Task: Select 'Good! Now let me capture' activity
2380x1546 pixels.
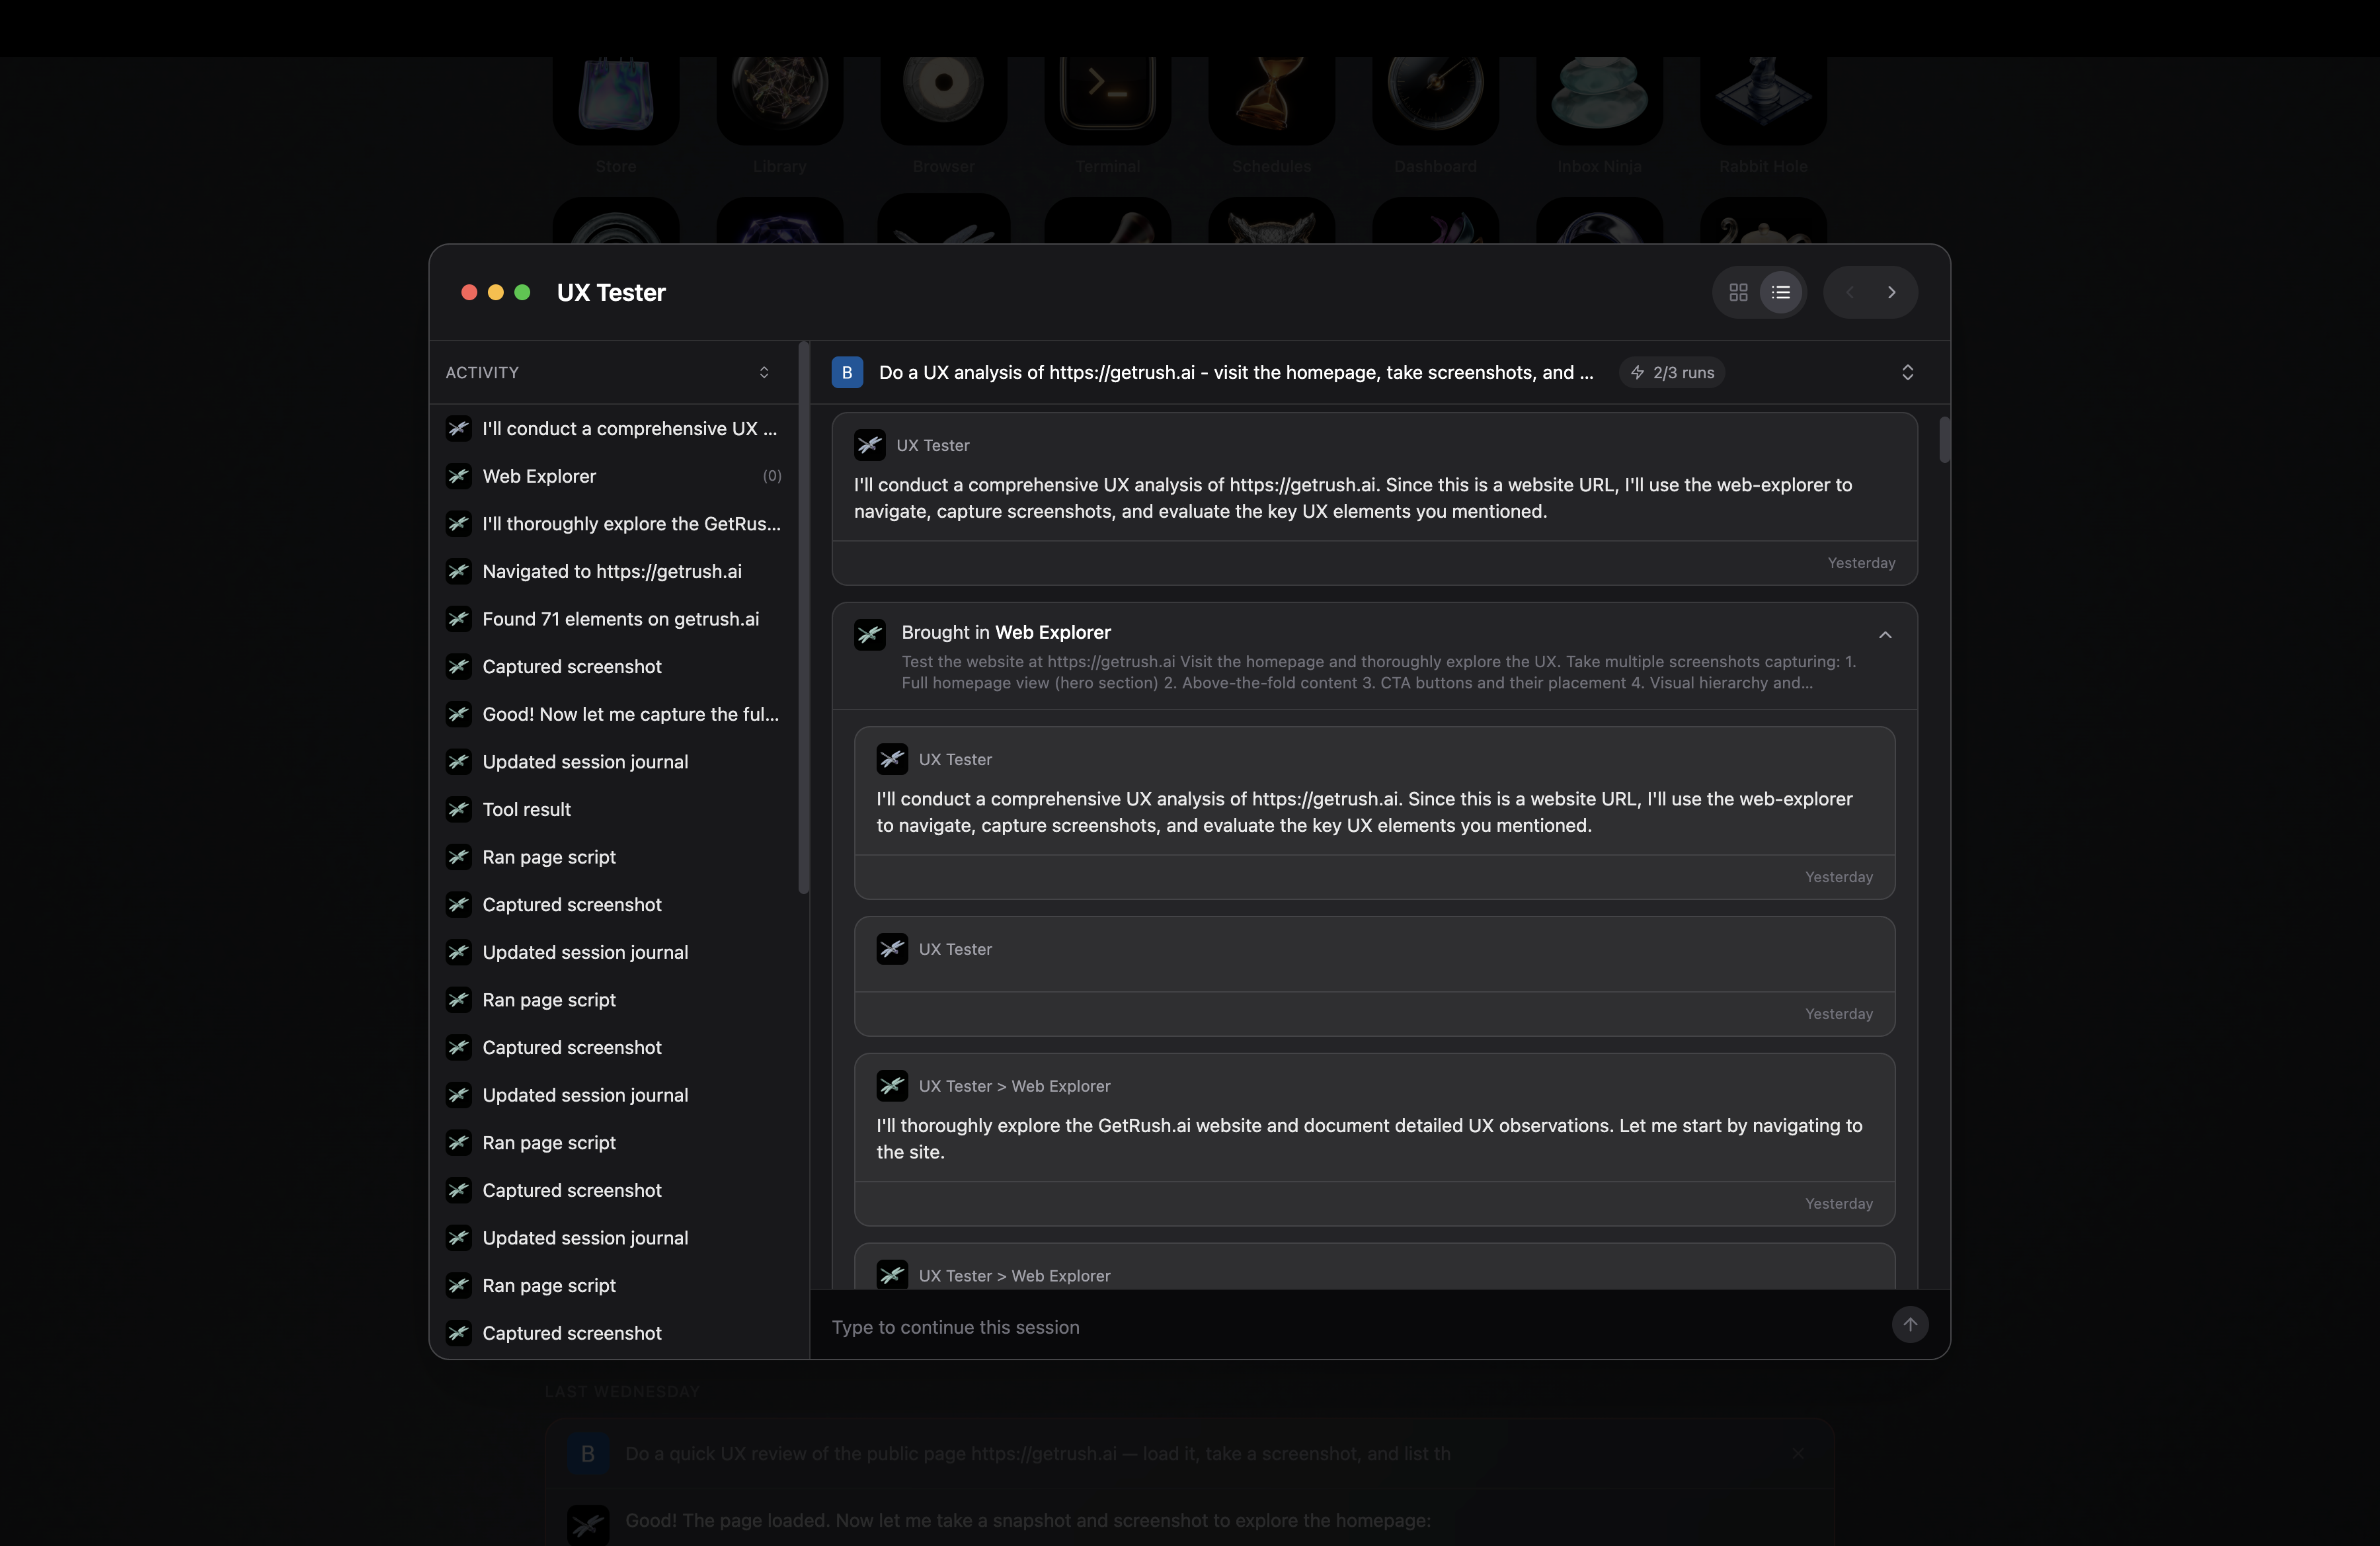Action: 614,714
